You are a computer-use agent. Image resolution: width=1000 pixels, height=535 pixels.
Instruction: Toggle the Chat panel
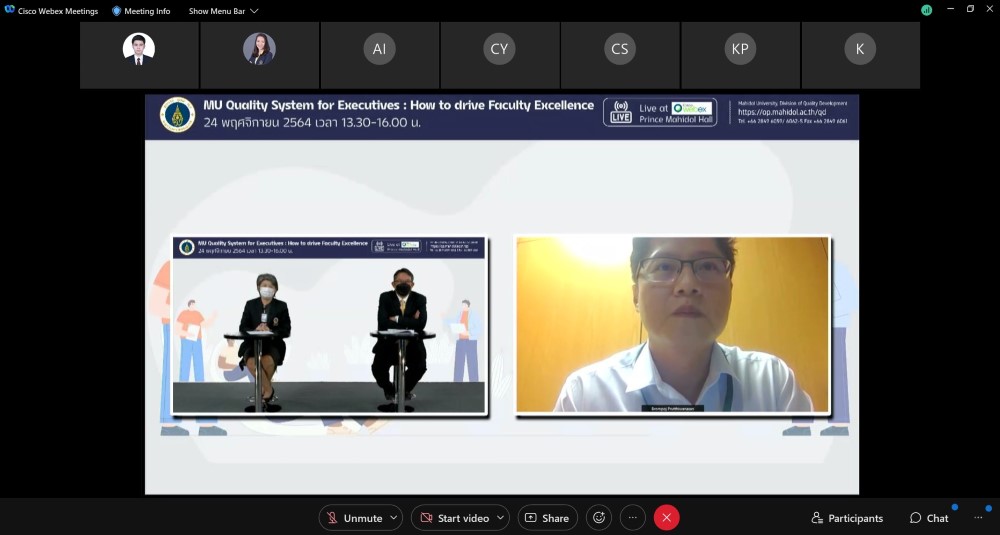(929, 518)
